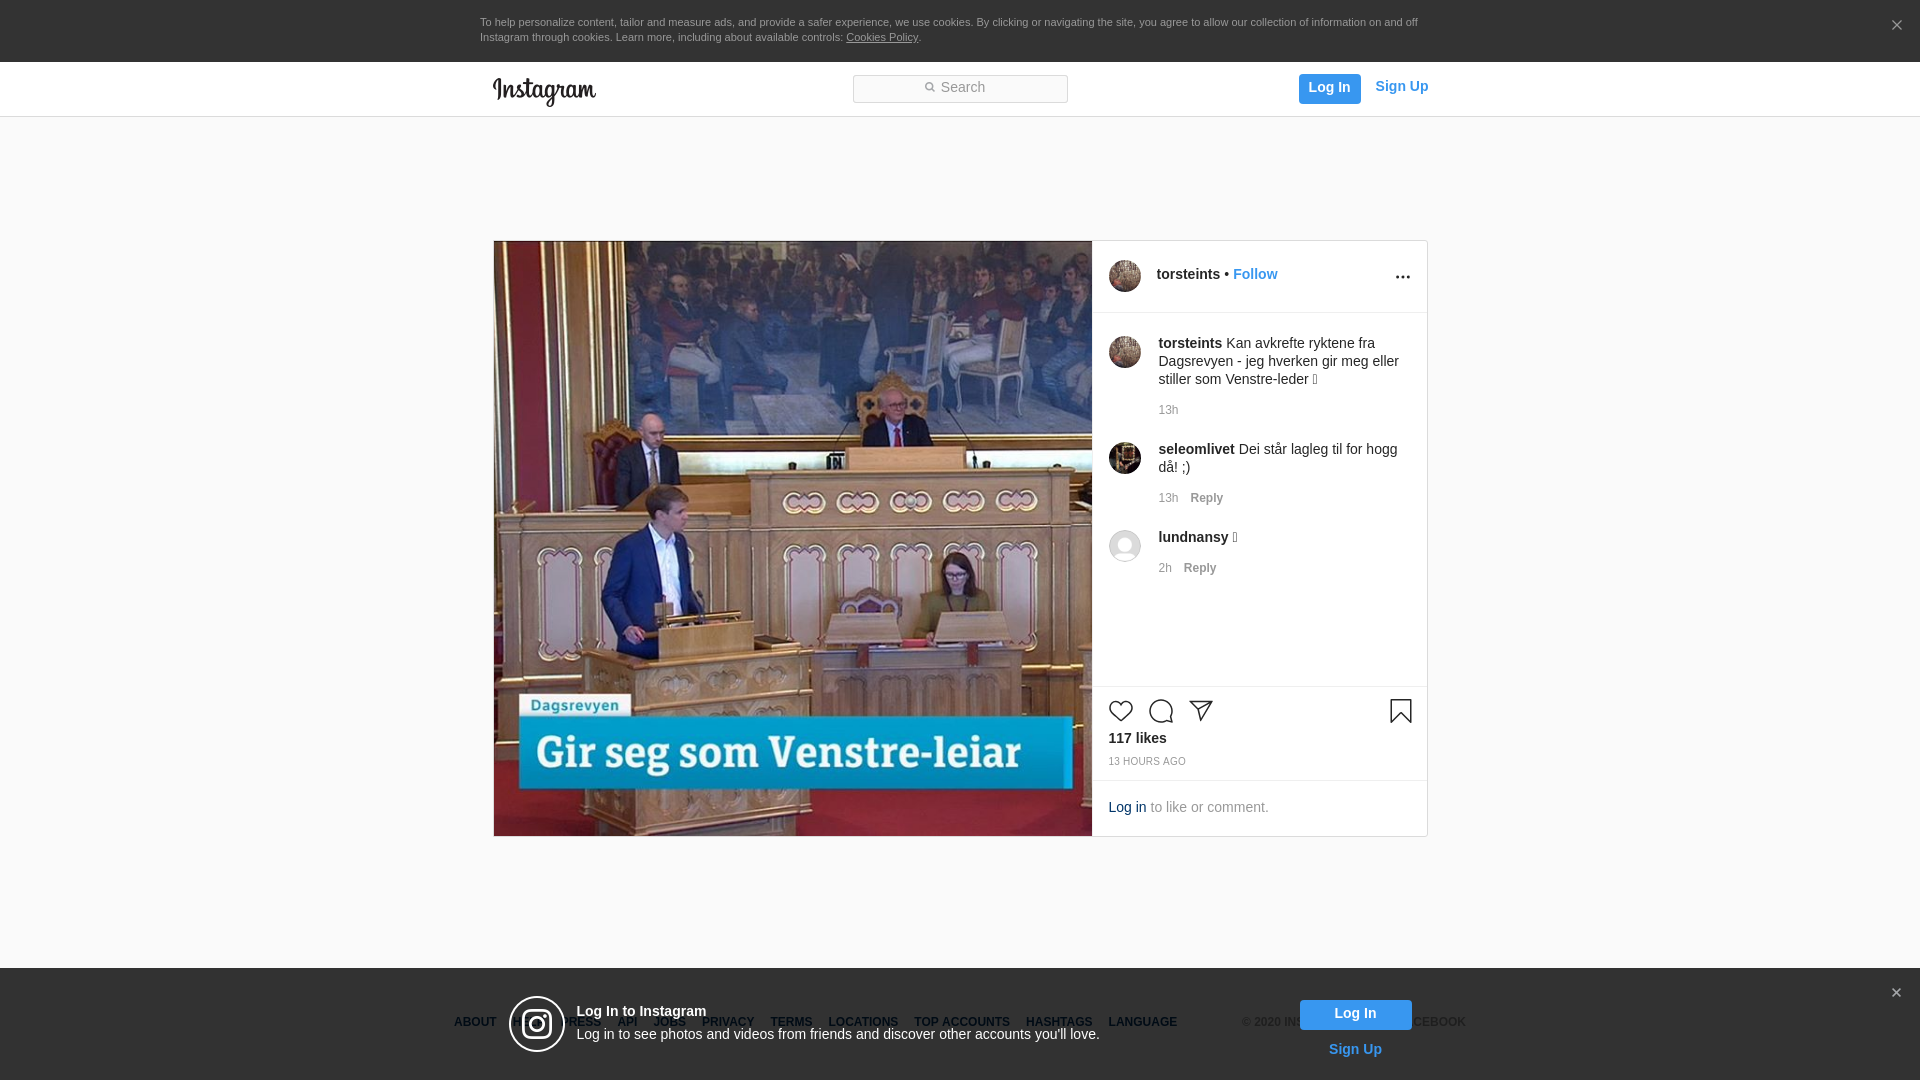Screen dimensions: 1920x1080
Task: Open the post image thumbnail
Action: [793, 539]
